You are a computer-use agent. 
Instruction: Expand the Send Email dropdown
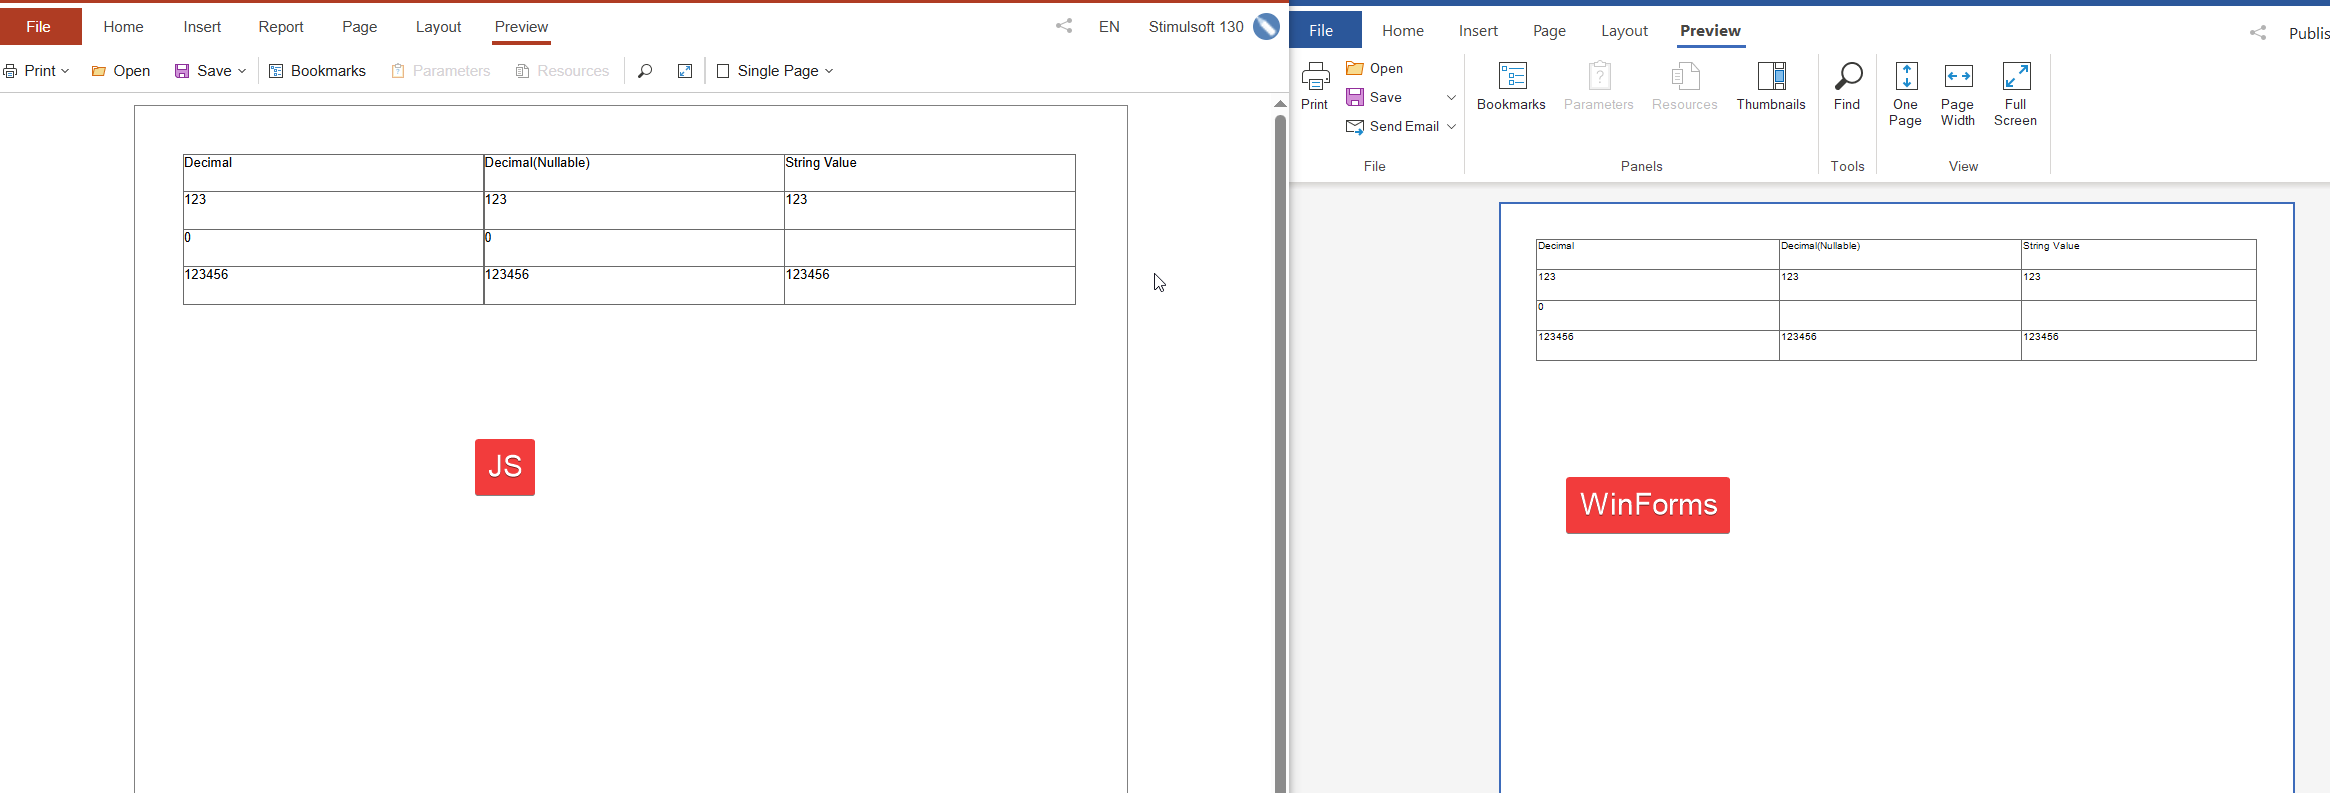click(x=1451, y=127)
